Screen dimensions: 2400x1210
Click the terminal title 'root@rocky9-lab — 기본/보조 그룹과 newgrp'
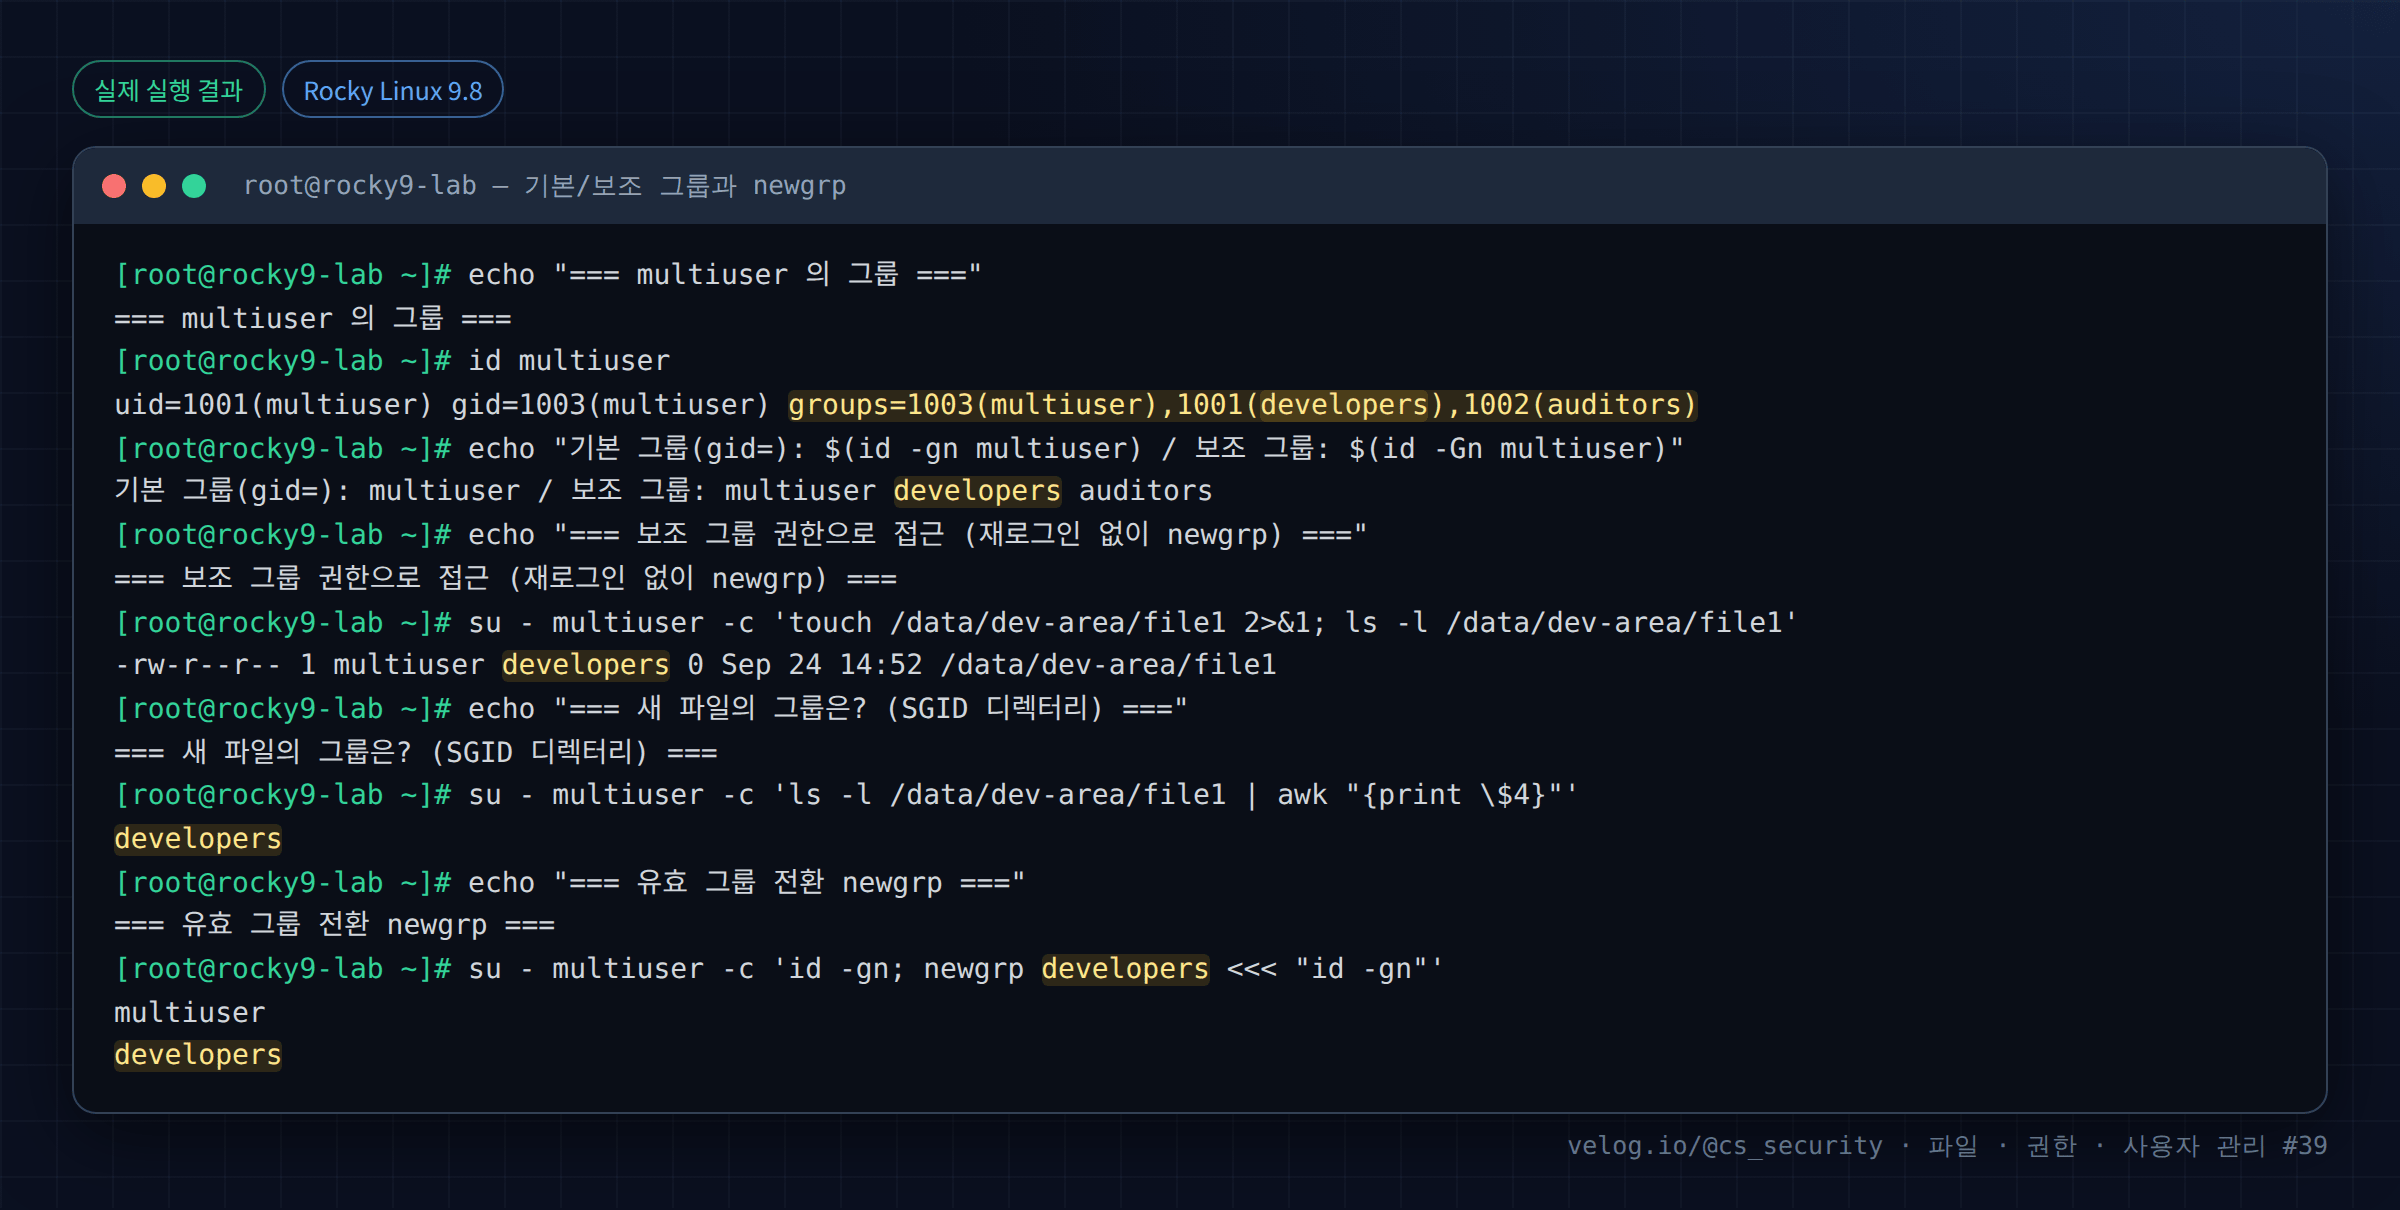(545, 186)
